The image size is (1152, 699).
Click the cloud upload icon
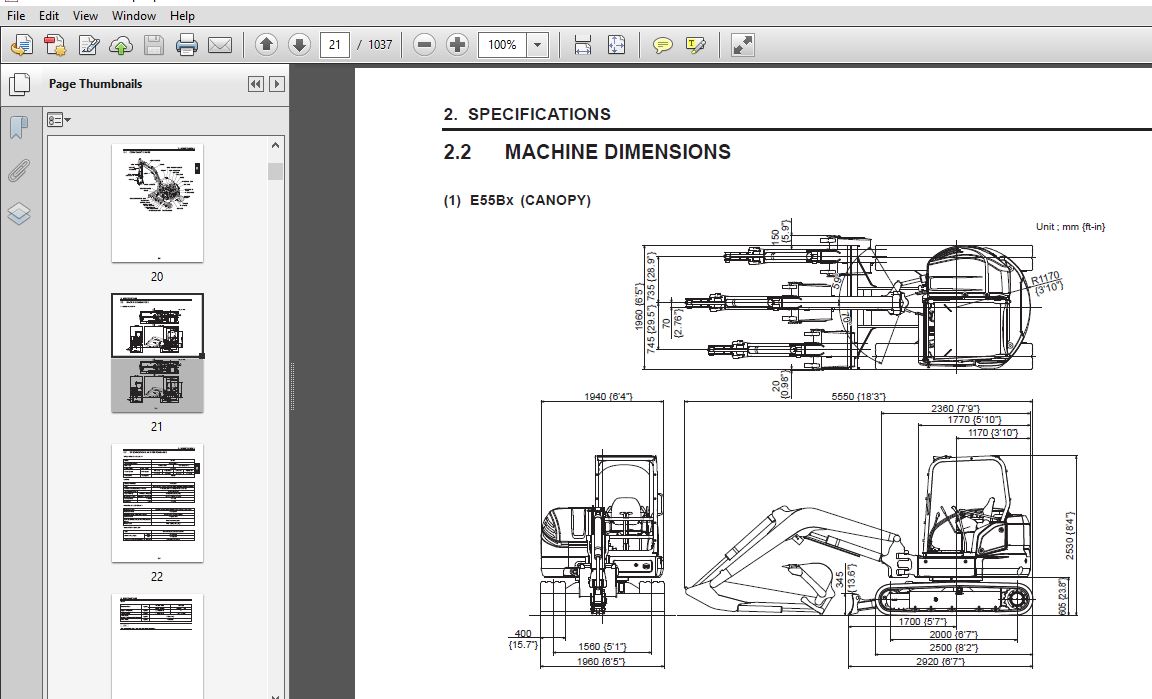click(x=120, y=46)
